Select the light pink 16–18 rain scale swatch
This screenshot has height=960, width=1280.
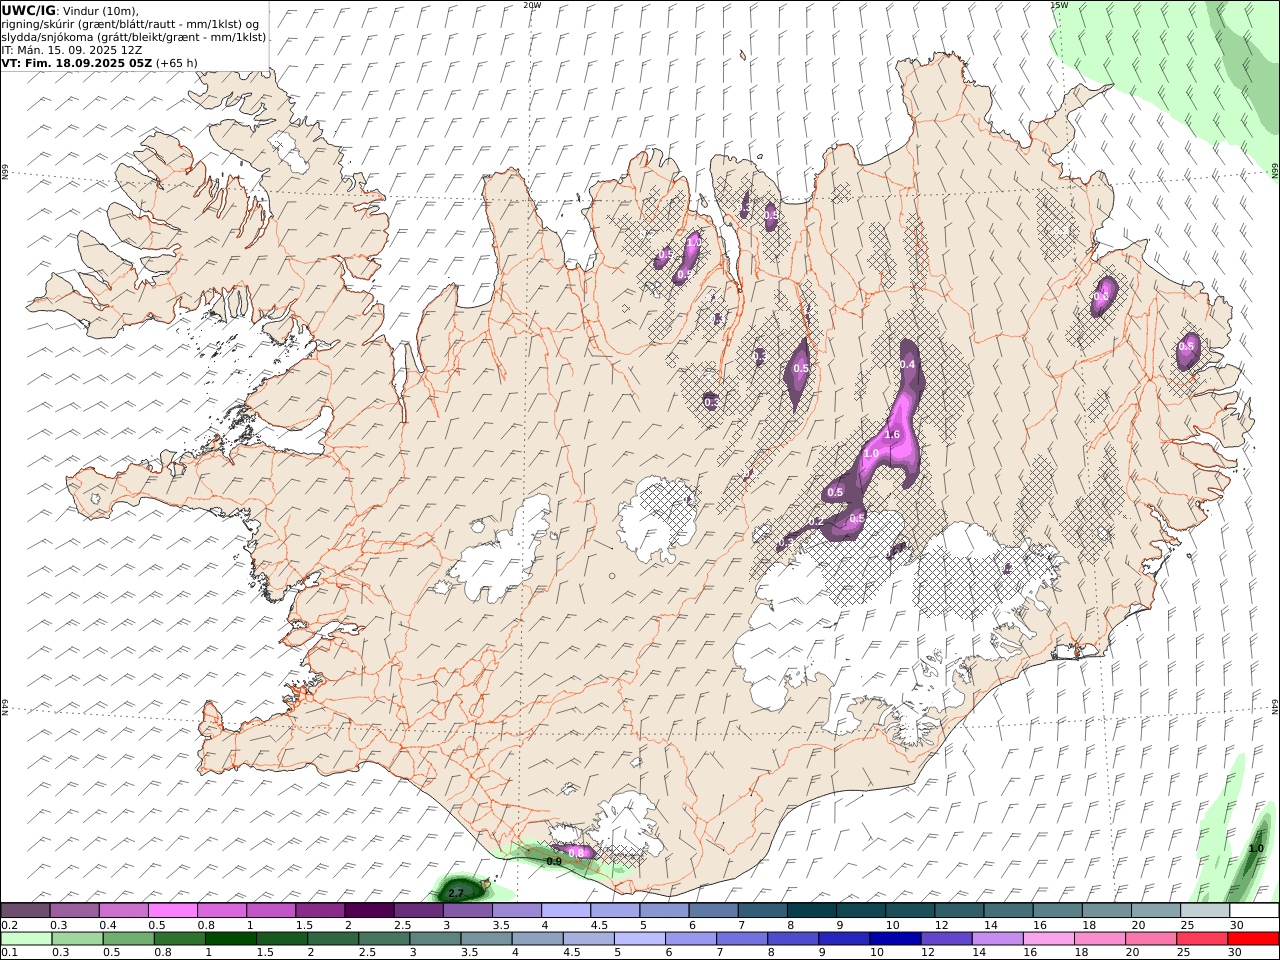click(1049, 939)
